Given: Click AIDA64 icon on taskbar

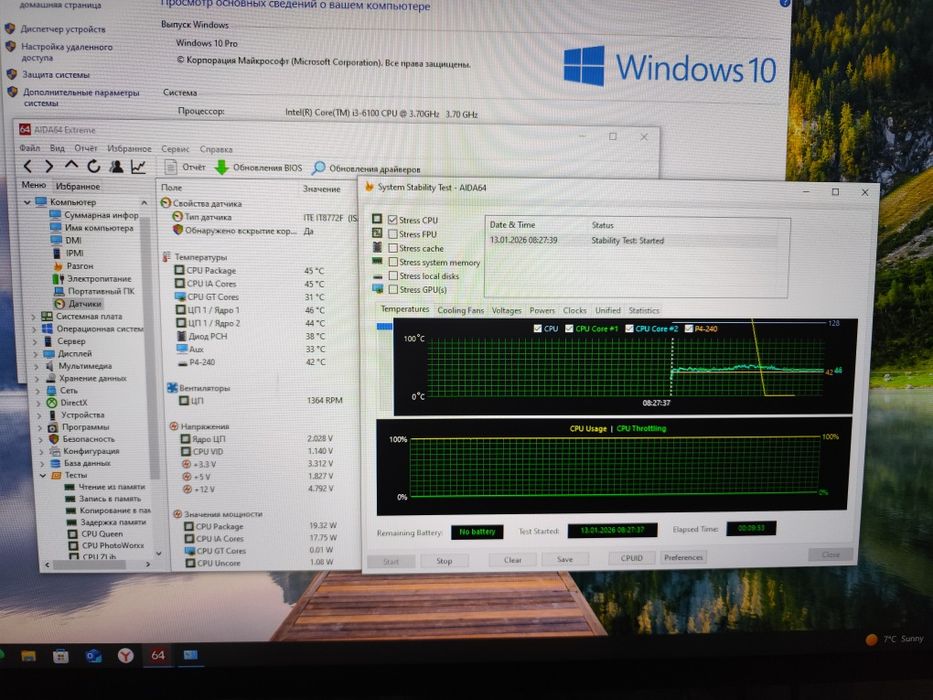Looking at the screenshot, I should click(x=157, y=655).
